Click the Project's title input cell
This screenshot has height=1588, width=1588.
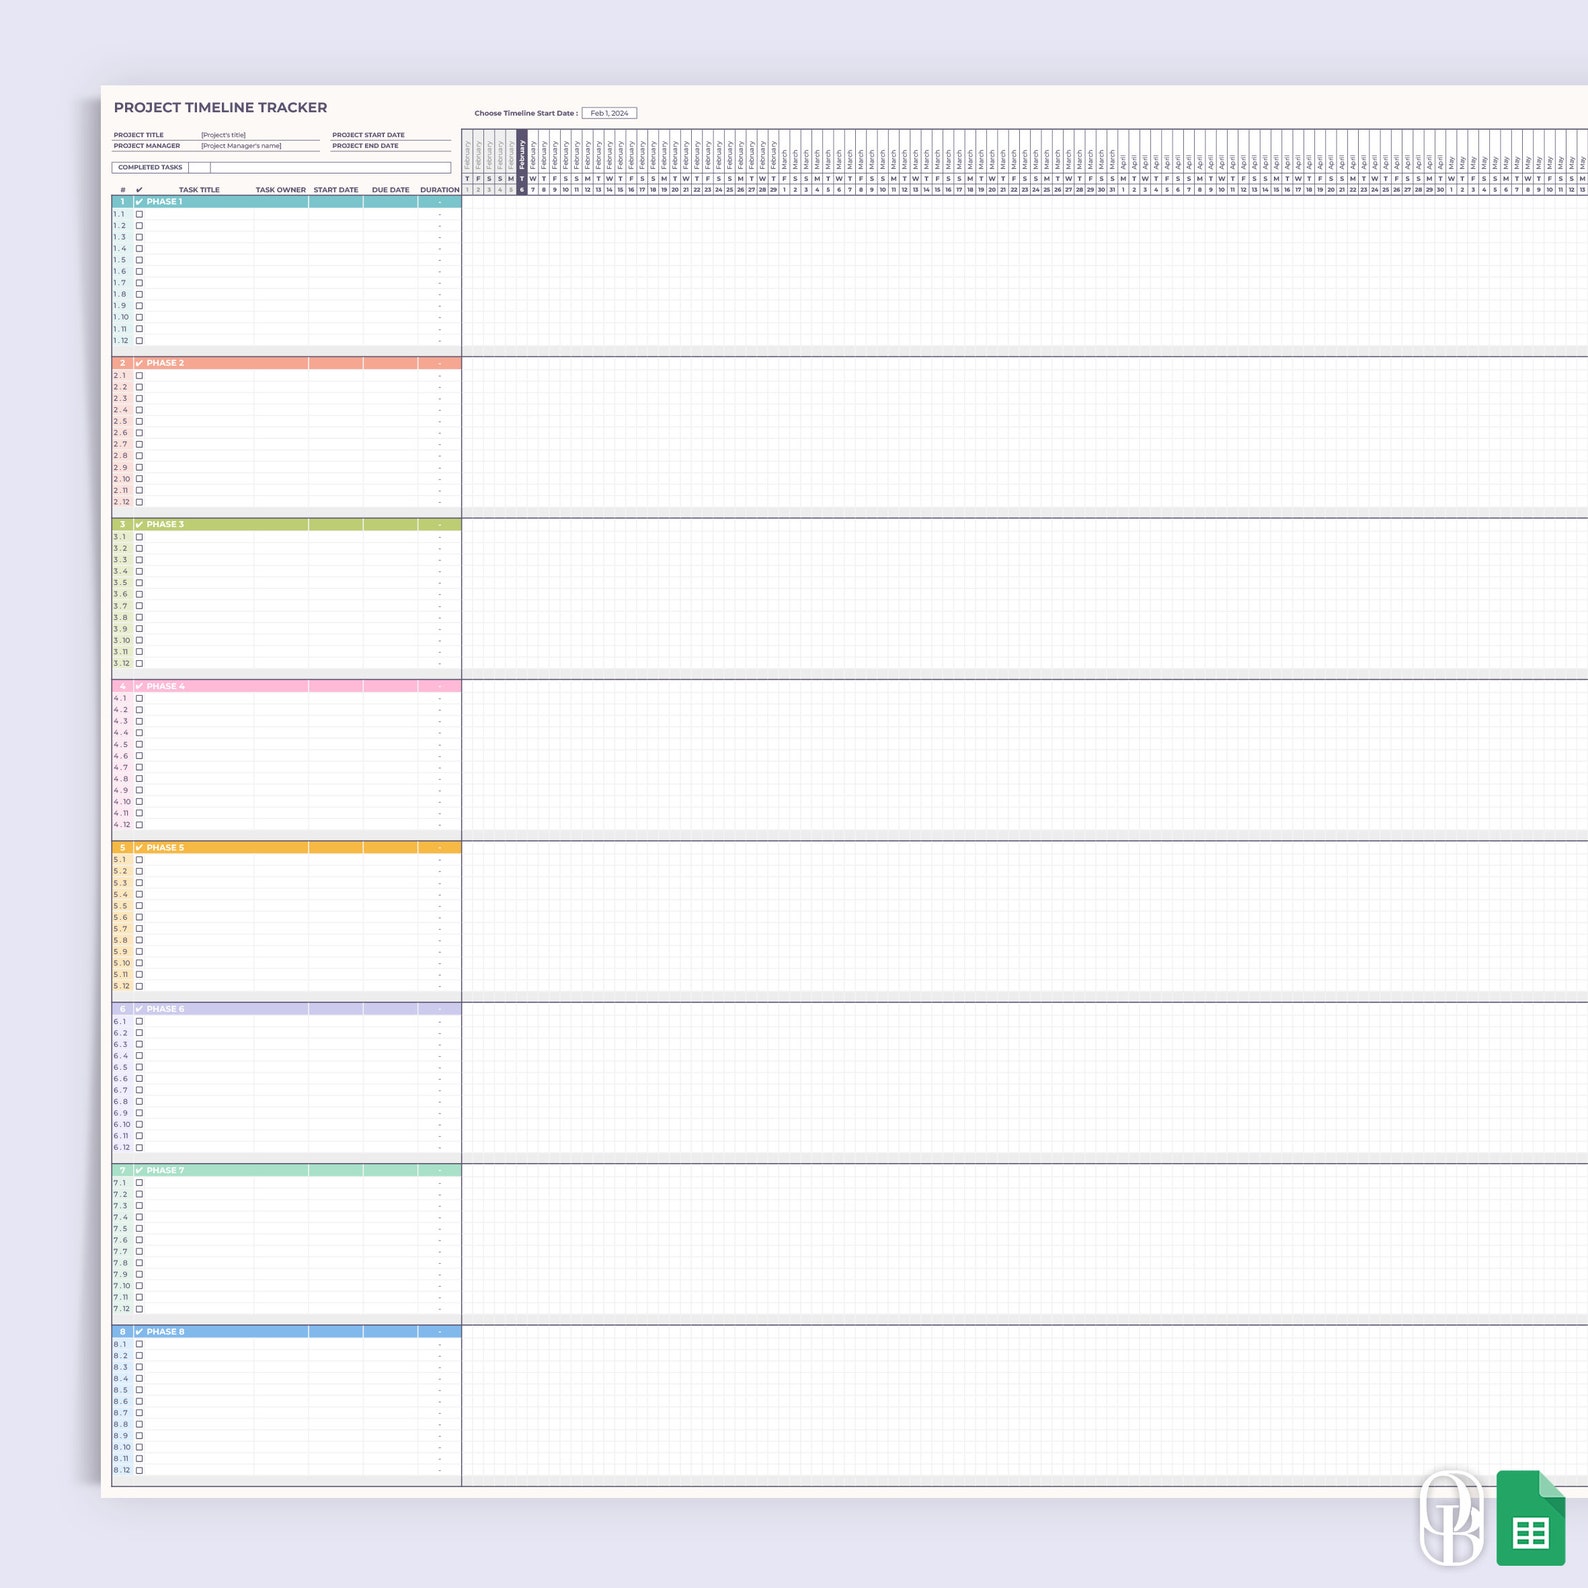[259, 135]
